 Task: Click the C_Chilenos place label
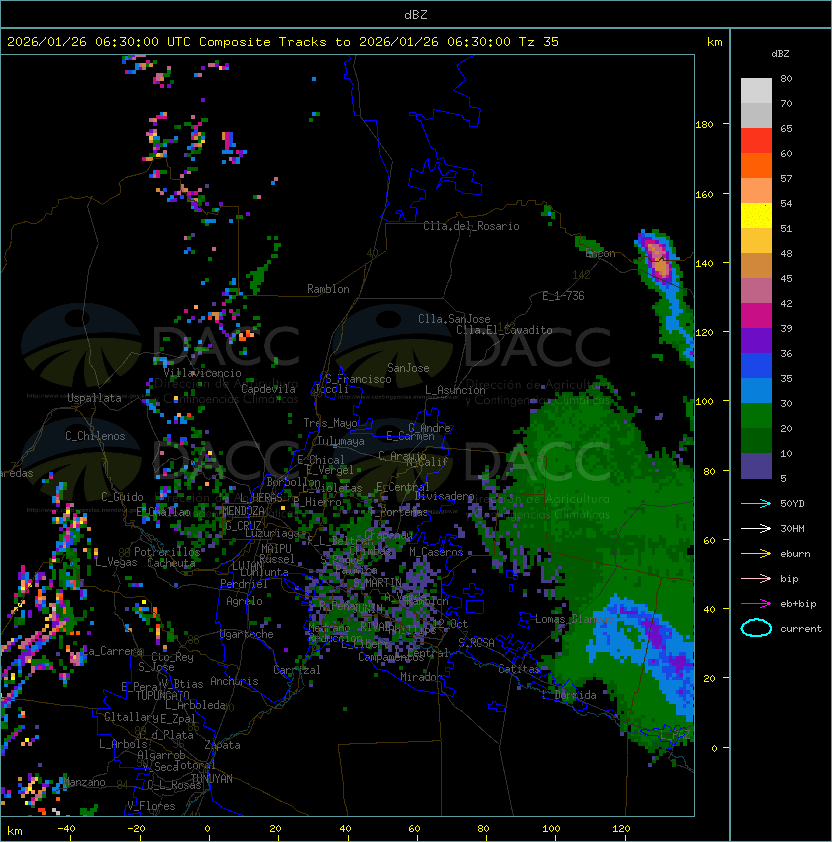tap(95, 436)
